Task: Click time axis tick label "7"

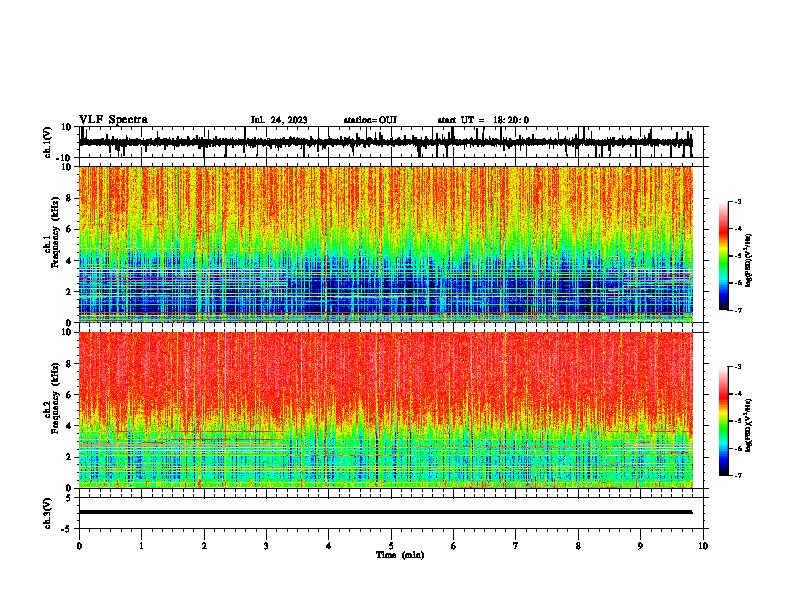Action: click(x=516, y=546)
